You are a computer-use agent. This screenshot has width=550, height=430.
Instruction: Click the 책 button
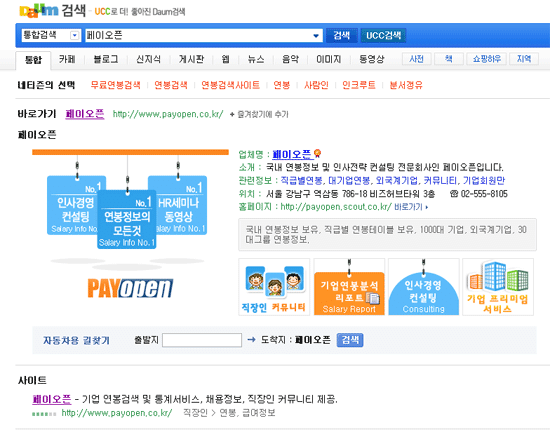(x=449, y=59)
